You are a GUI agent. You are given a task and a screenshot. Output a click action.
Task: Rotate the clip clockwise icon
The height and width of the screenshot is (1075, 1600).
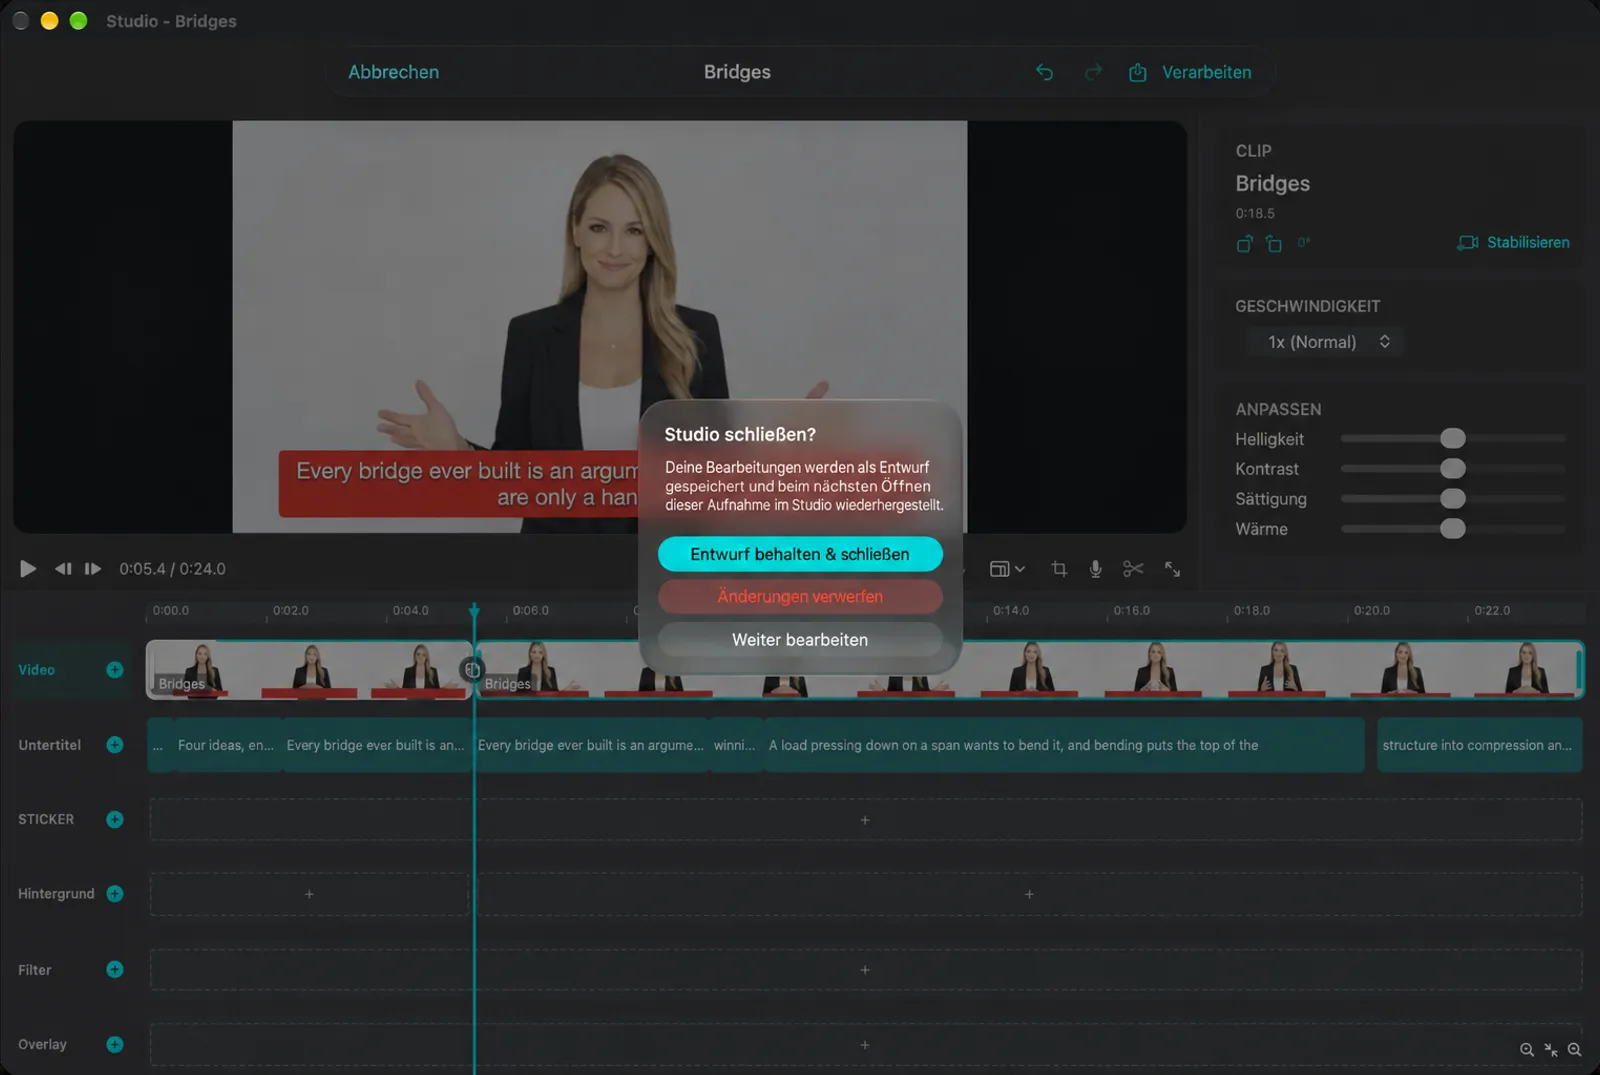(x=1244, y=243)
